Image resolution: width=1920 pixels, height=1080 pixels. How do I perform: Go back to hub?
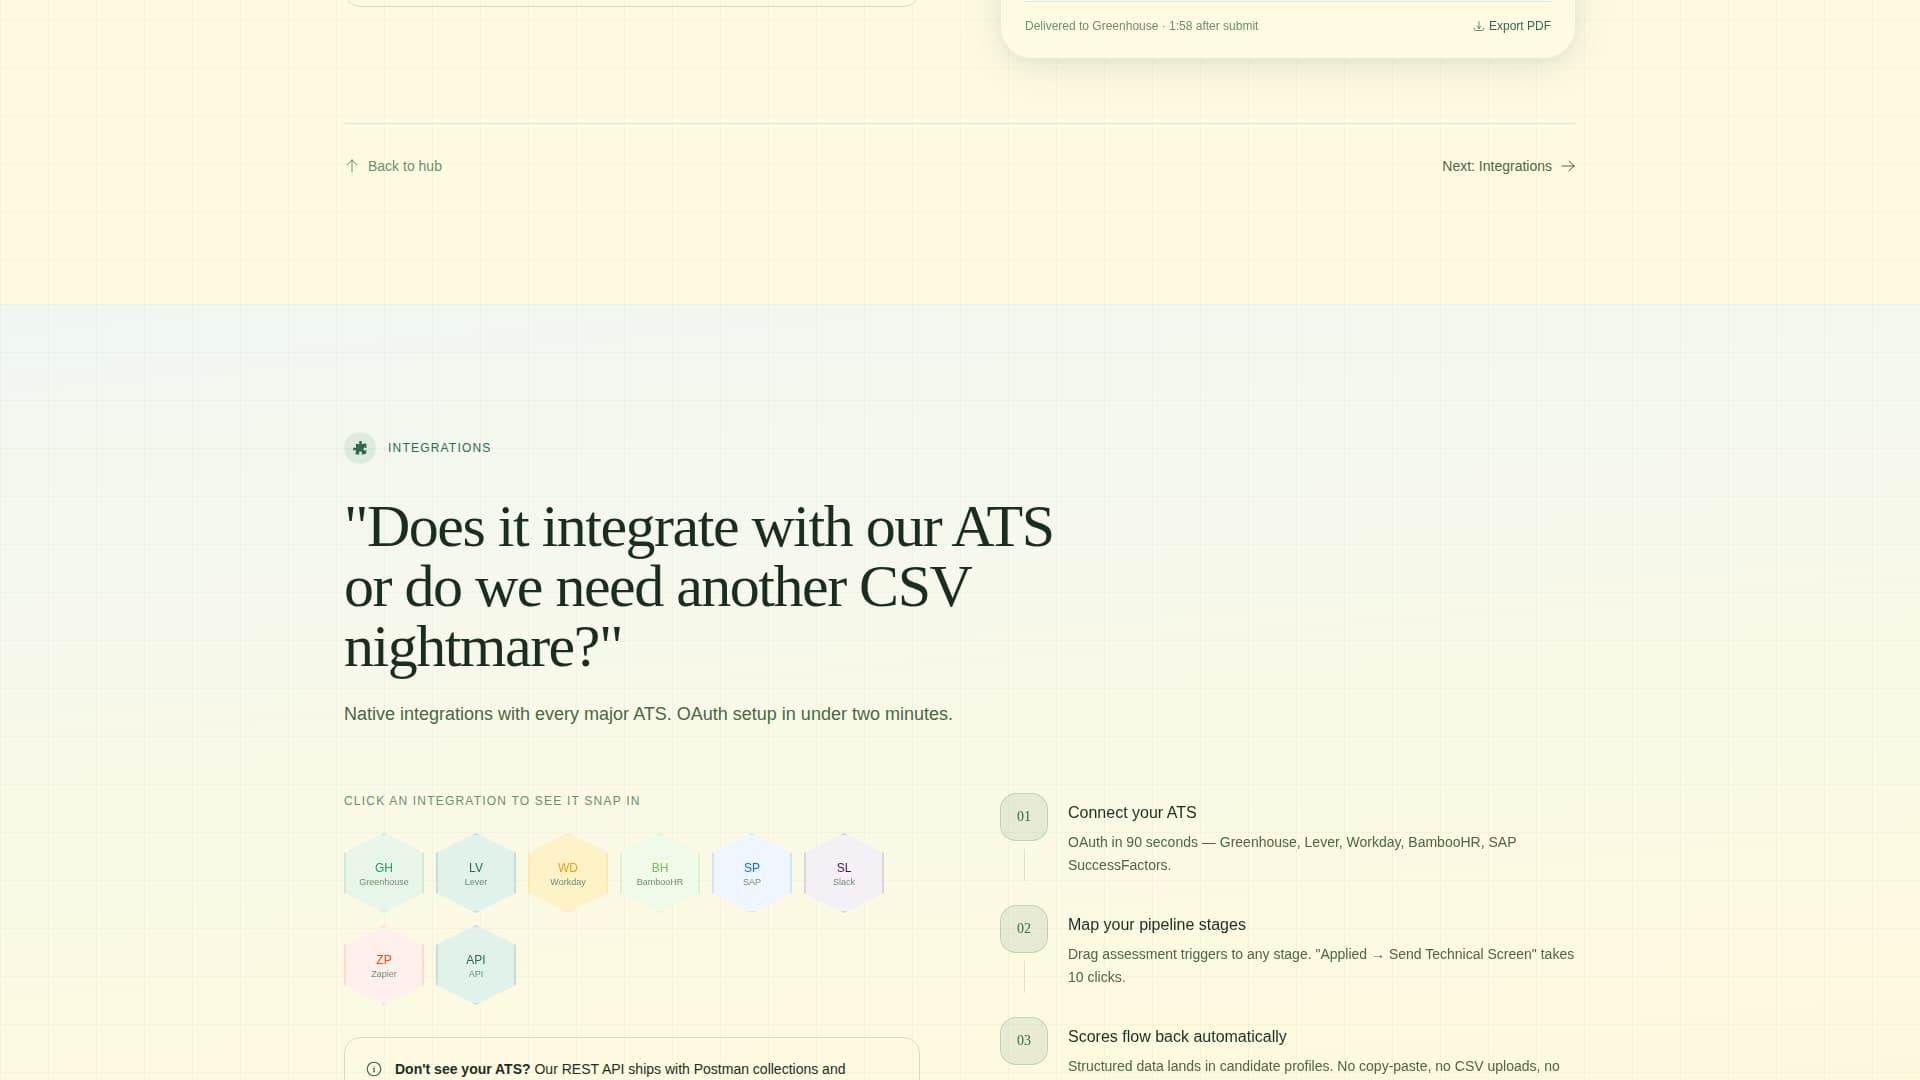393,166
